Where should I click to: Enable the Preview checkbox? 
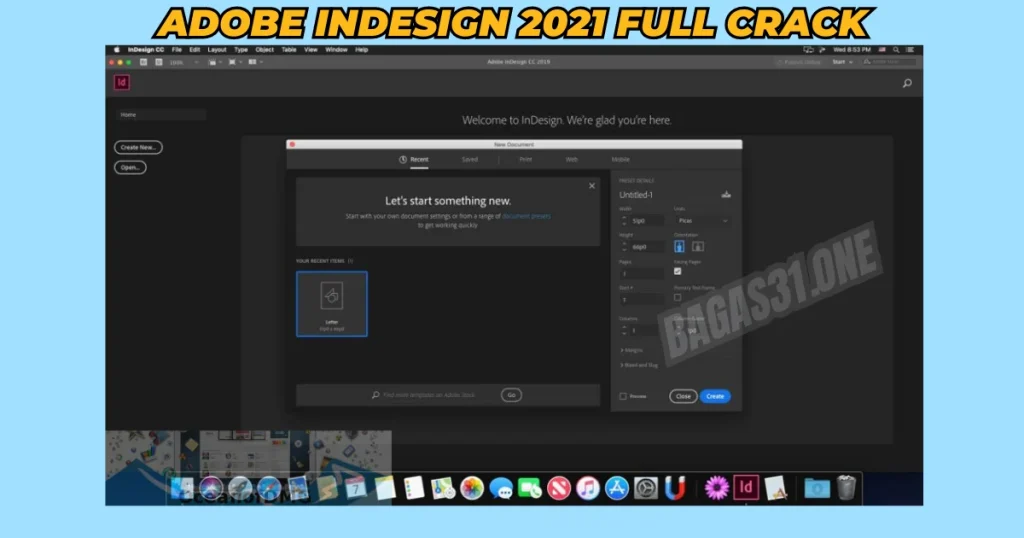(x=623, y=396)
